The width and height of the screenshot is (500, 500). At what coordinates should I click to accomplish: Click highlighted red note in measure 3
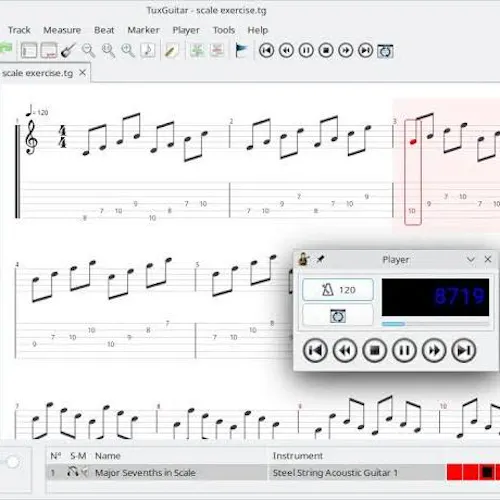coord(413,142)
